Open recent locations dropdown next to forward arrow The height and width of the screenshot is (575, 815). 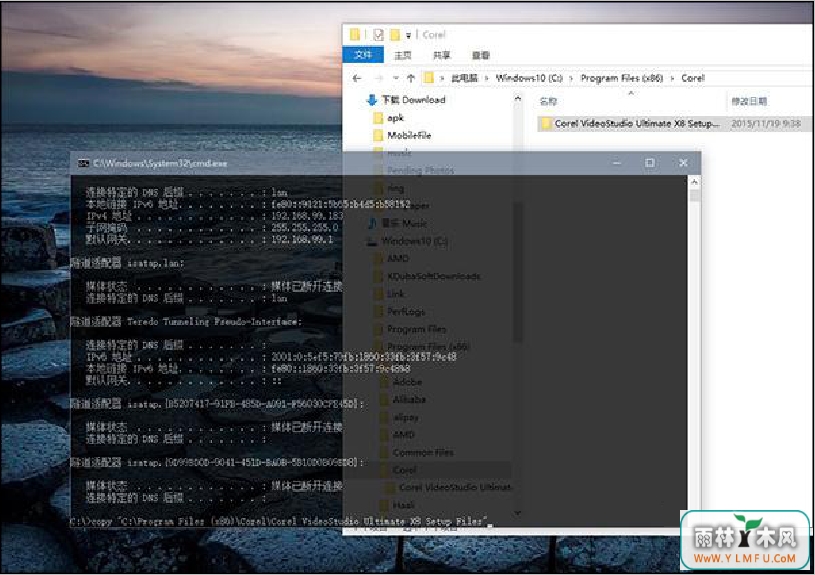coord(396,79)
